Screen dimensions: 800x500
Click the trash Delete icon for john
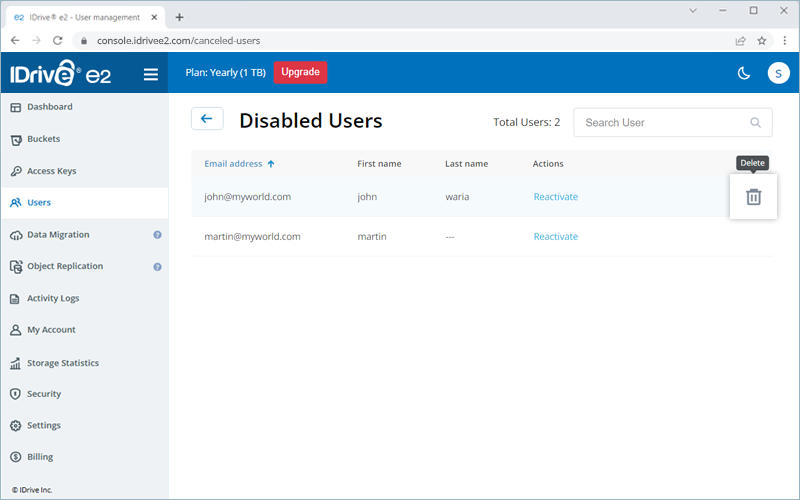[753, 197]
